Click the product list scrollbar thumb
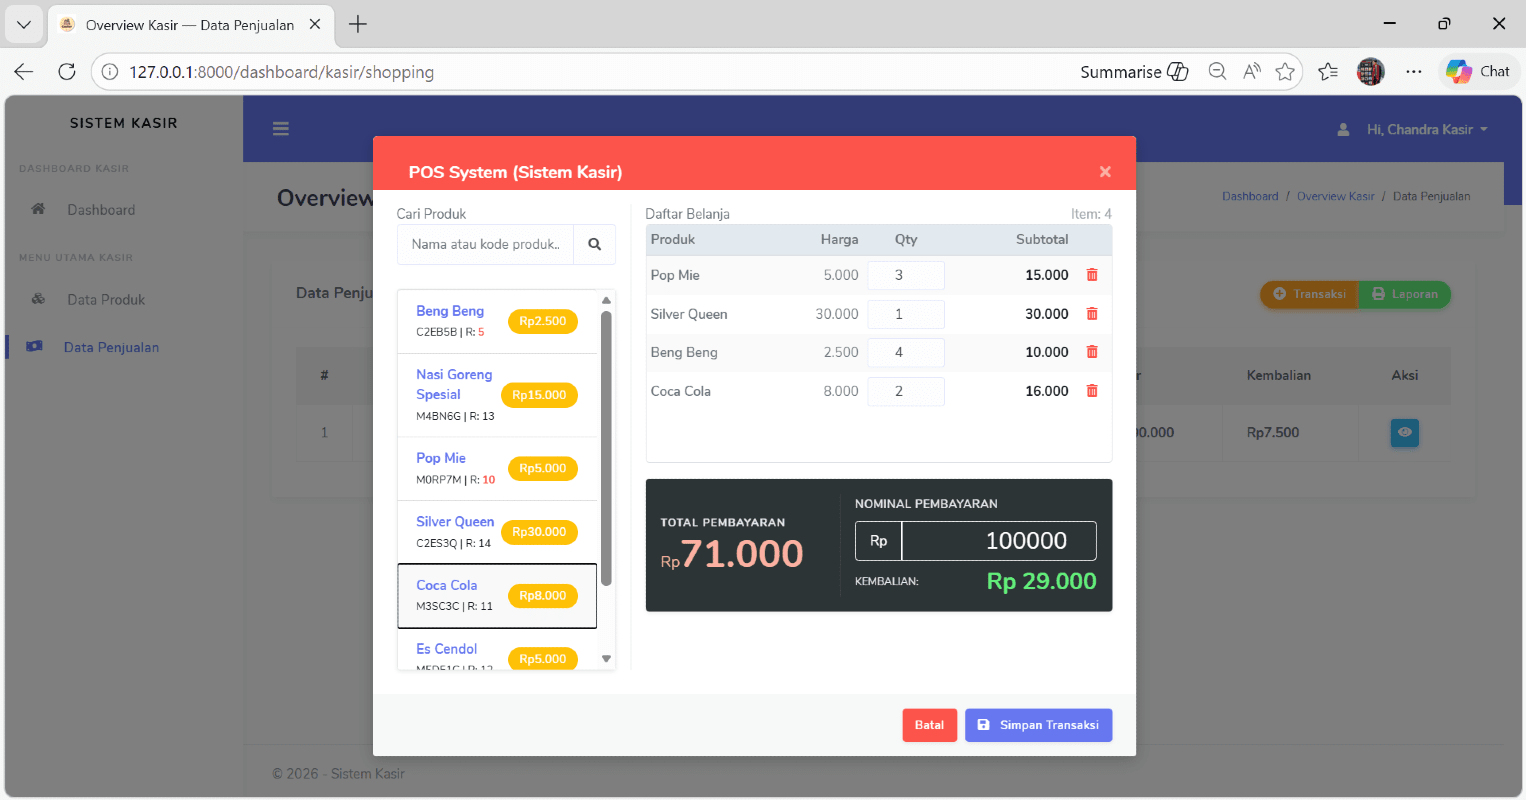Screen dimensions: 1526x800 [x=606, y=448]
